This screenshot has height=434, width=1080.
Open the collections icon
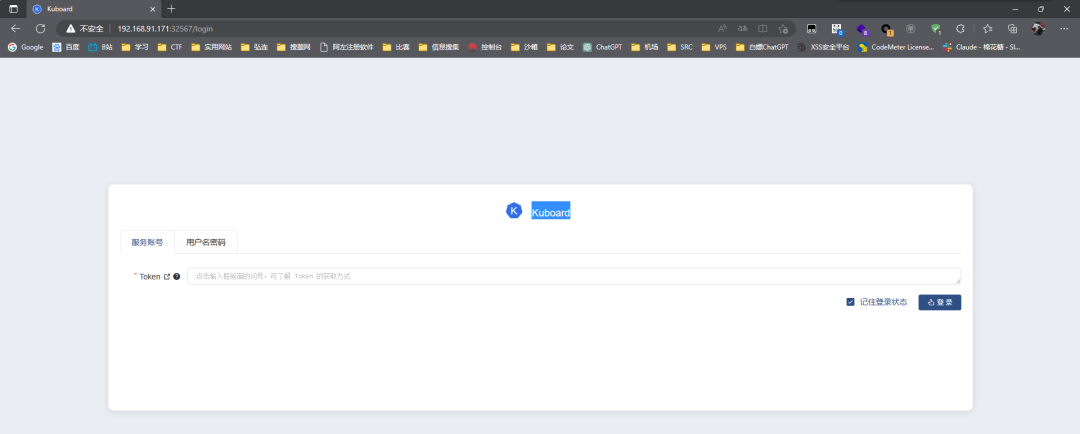[x=1012, y=29]
